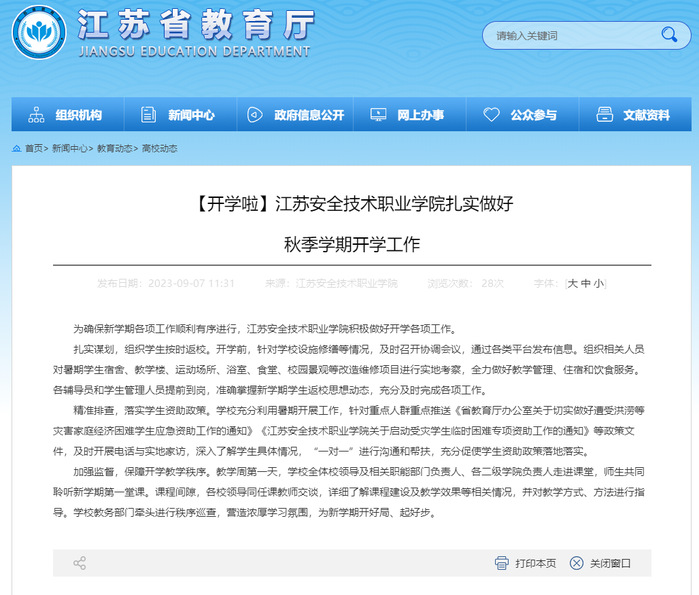Click 关闭窗口 text link
699x595 pixels.
point(610,563)
